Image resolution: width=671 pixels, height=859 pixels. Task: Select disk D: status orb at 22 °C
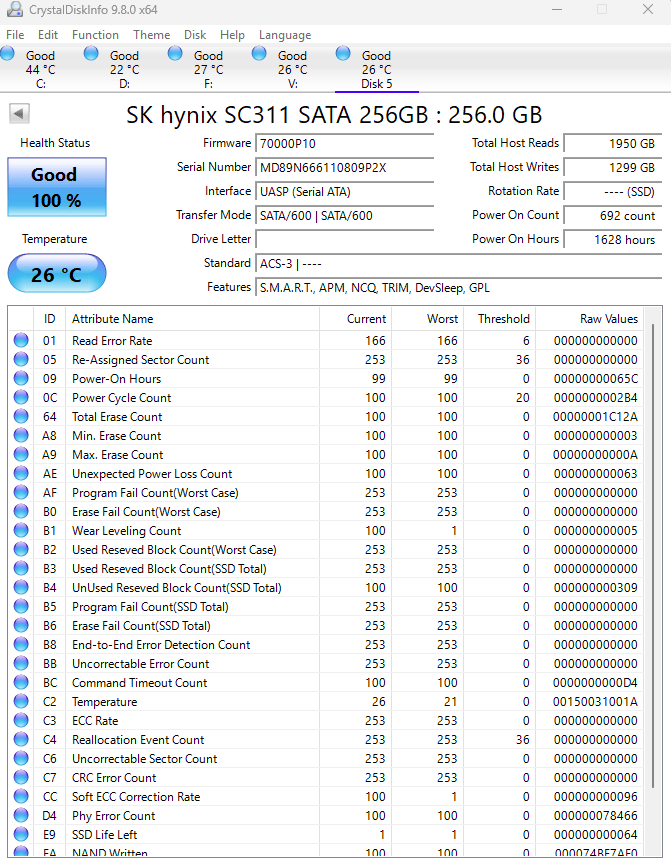(x=91, y=53)
